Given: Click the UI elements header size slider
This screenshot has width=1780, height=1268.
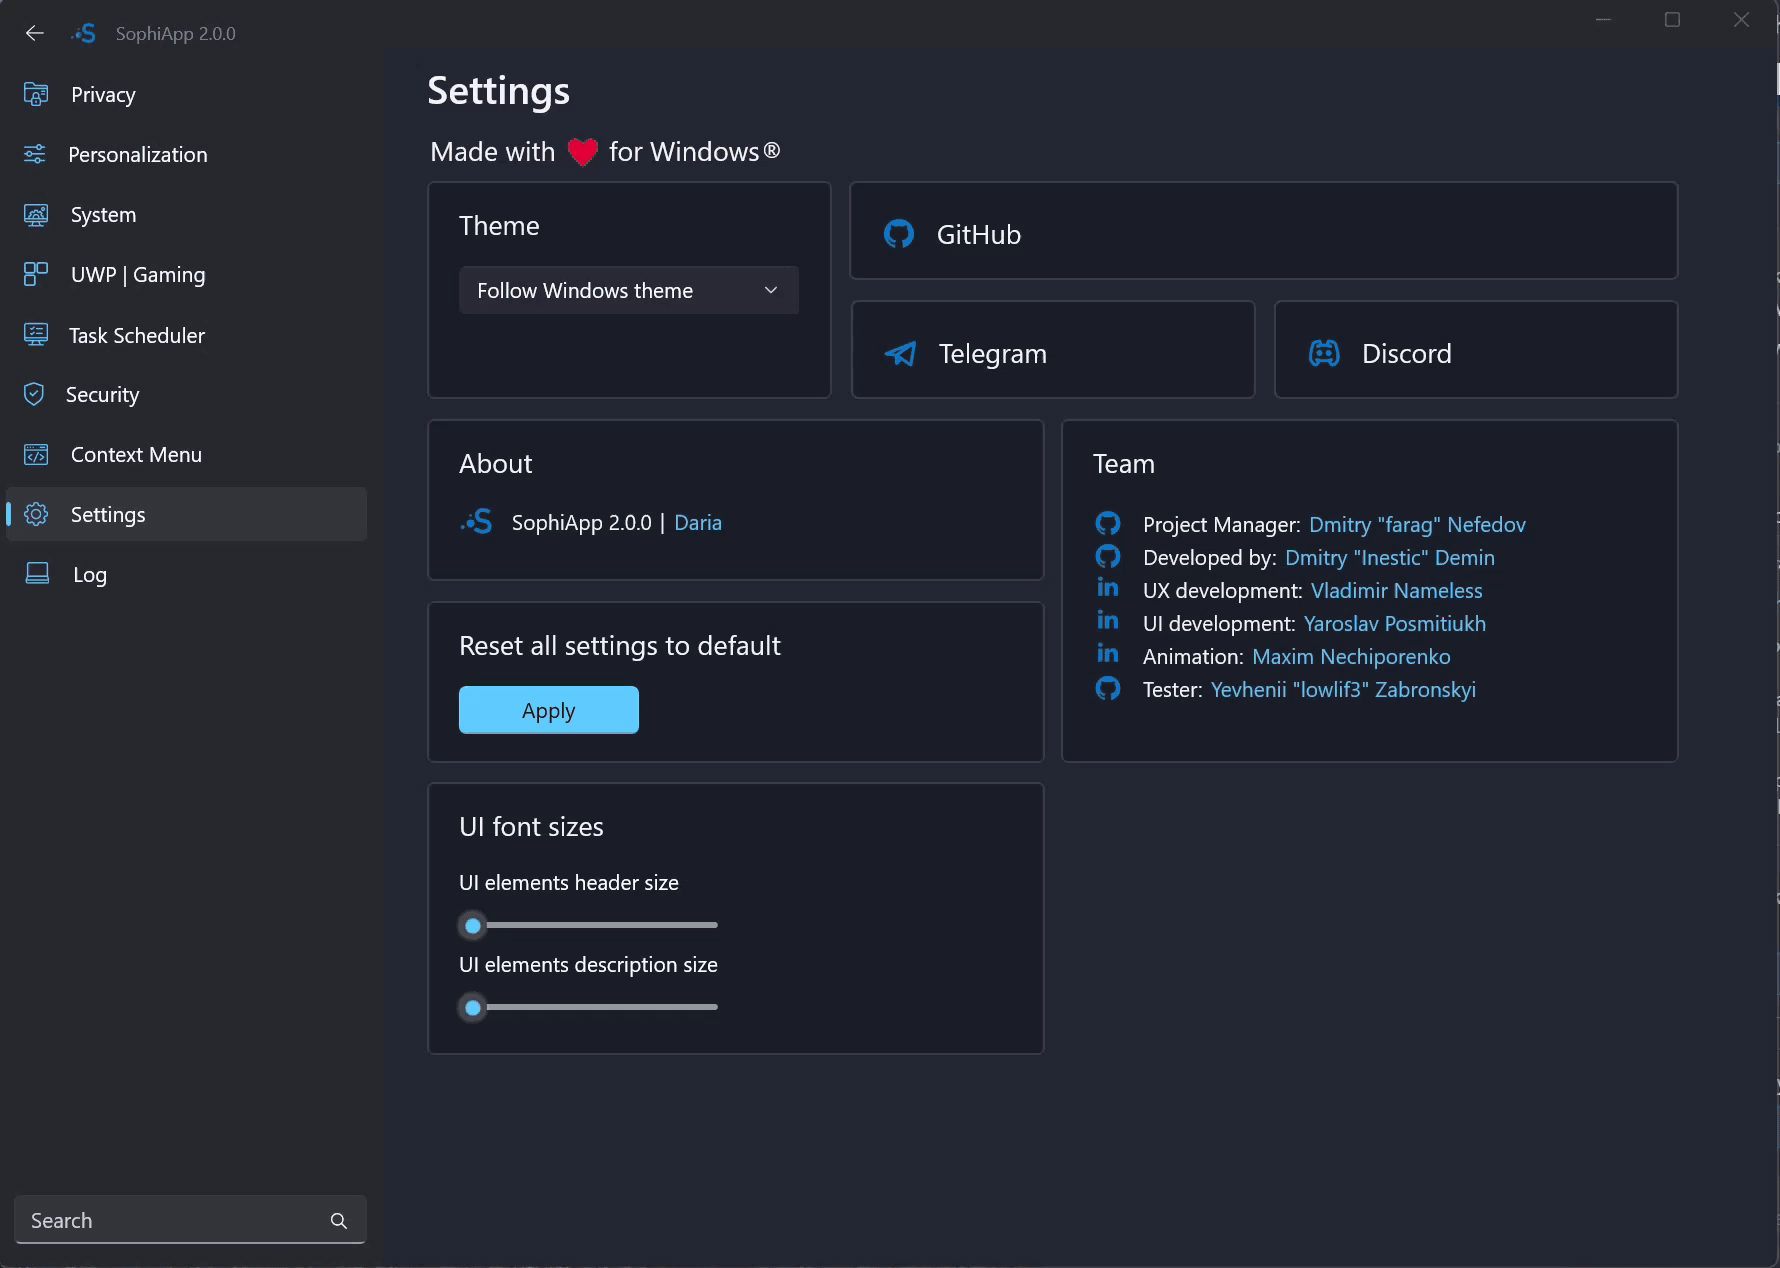Looking at the screenshot, I should (595, 925).
